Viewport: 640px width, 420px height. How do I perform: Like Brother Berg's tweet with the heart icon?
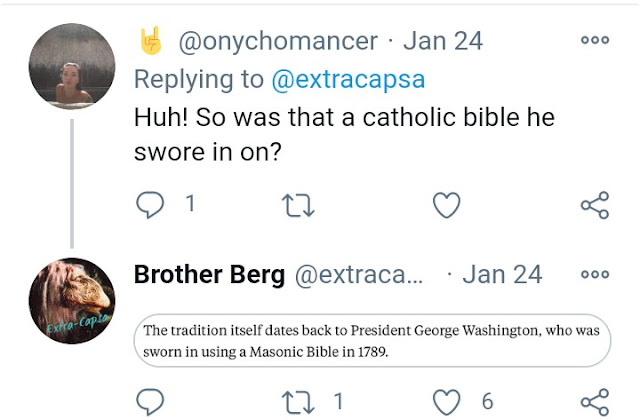click(447, 402)
